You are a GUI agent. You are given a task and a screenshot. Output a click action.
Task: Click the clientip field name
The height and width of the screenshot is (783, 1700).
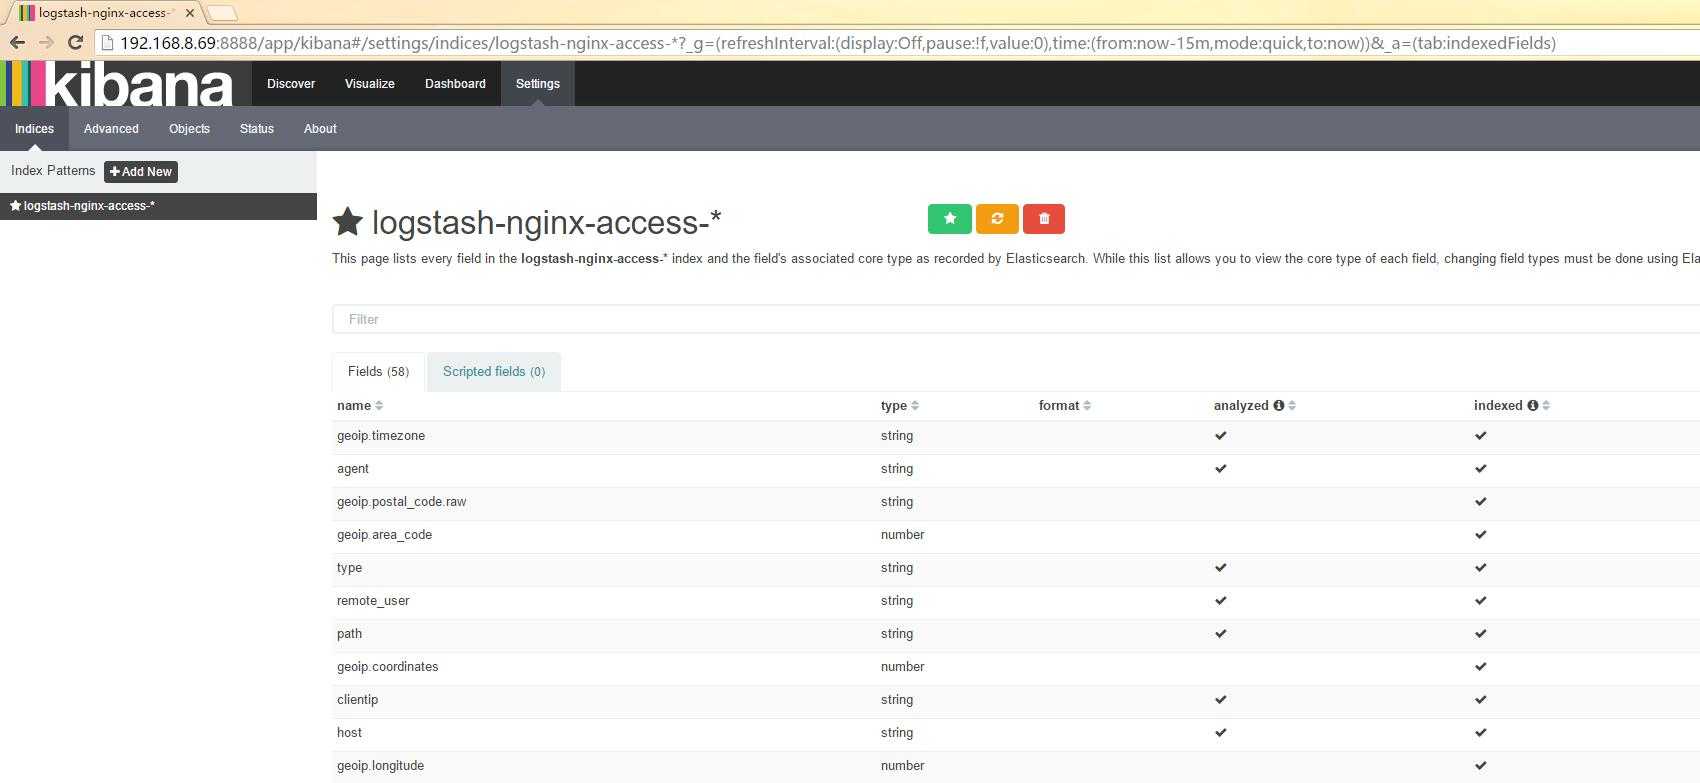[x=358, y=700]
